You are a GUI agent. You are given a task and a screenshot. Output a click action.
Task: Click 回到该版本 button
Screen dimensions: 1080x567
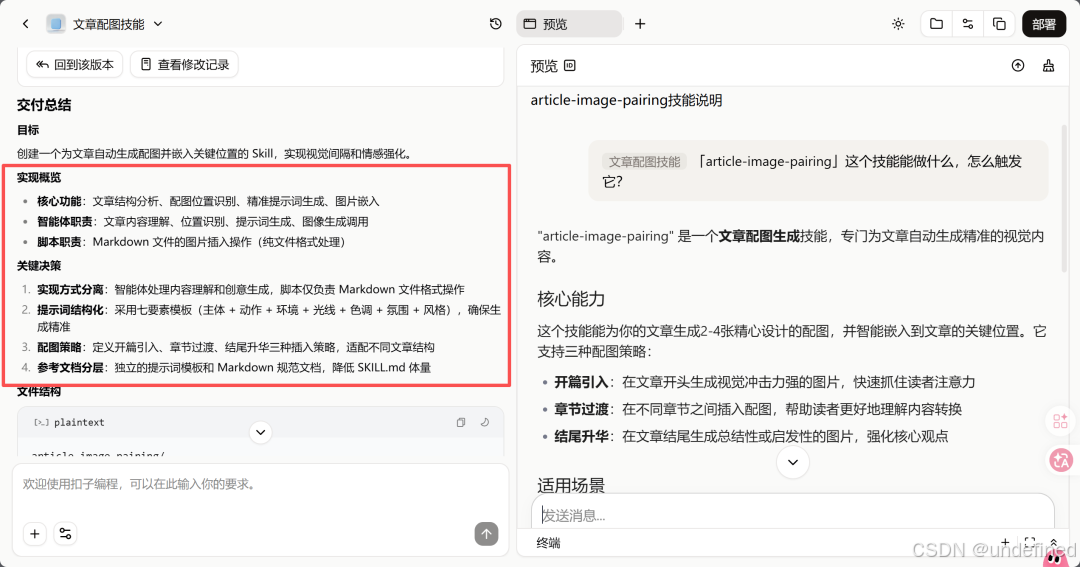pos(74,64)
